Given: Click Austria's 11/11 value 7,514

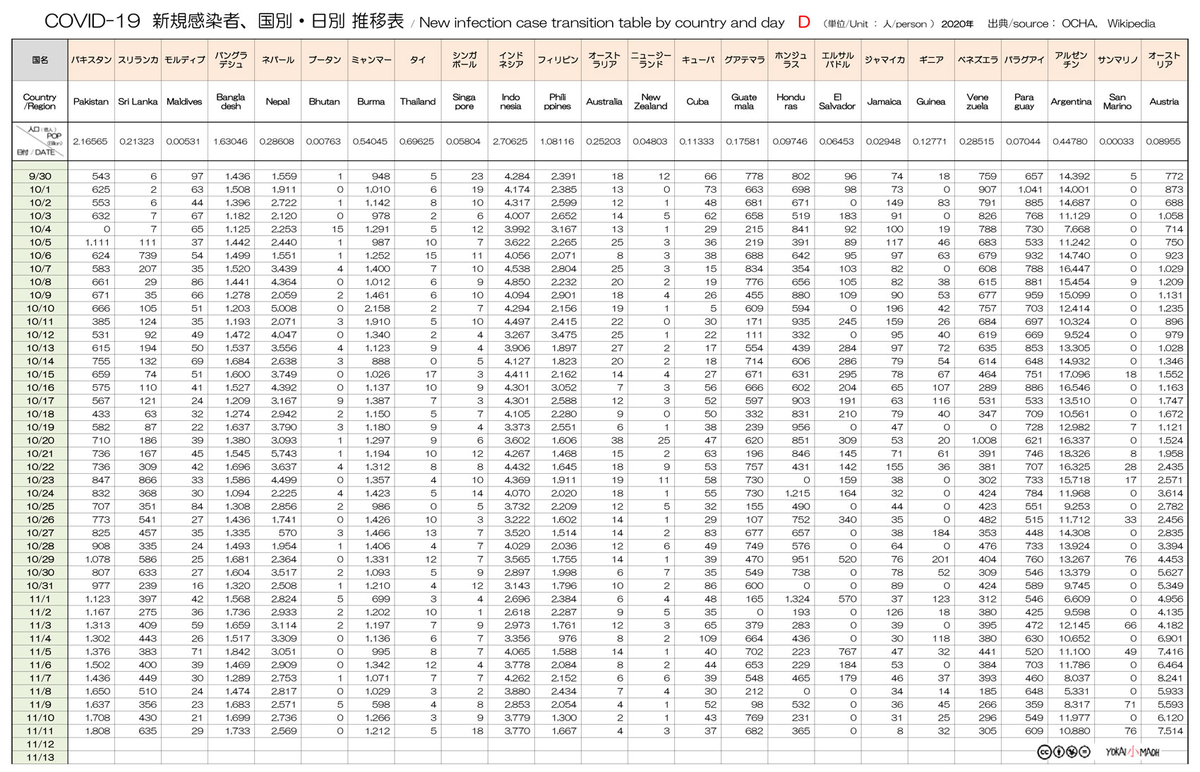Looking at the screenshot, I should [1170, 730].
